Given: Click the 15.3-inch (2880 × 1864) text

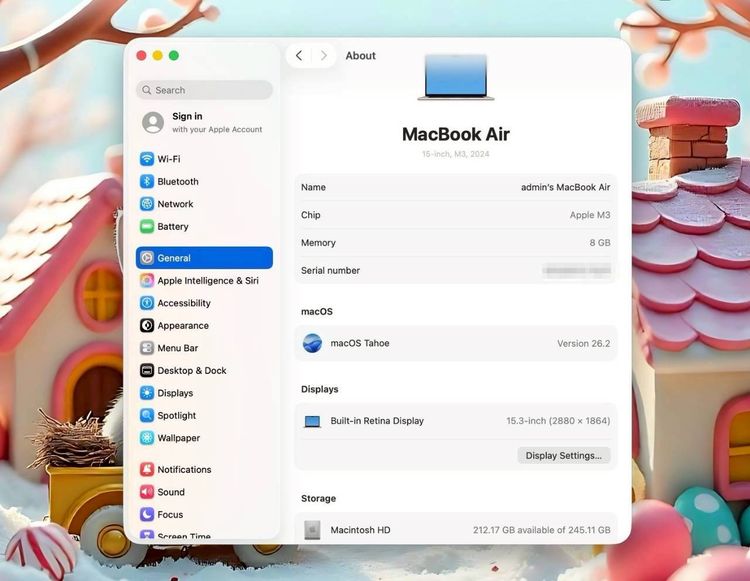Looking at the screenshot, I should tap(558, 421).
